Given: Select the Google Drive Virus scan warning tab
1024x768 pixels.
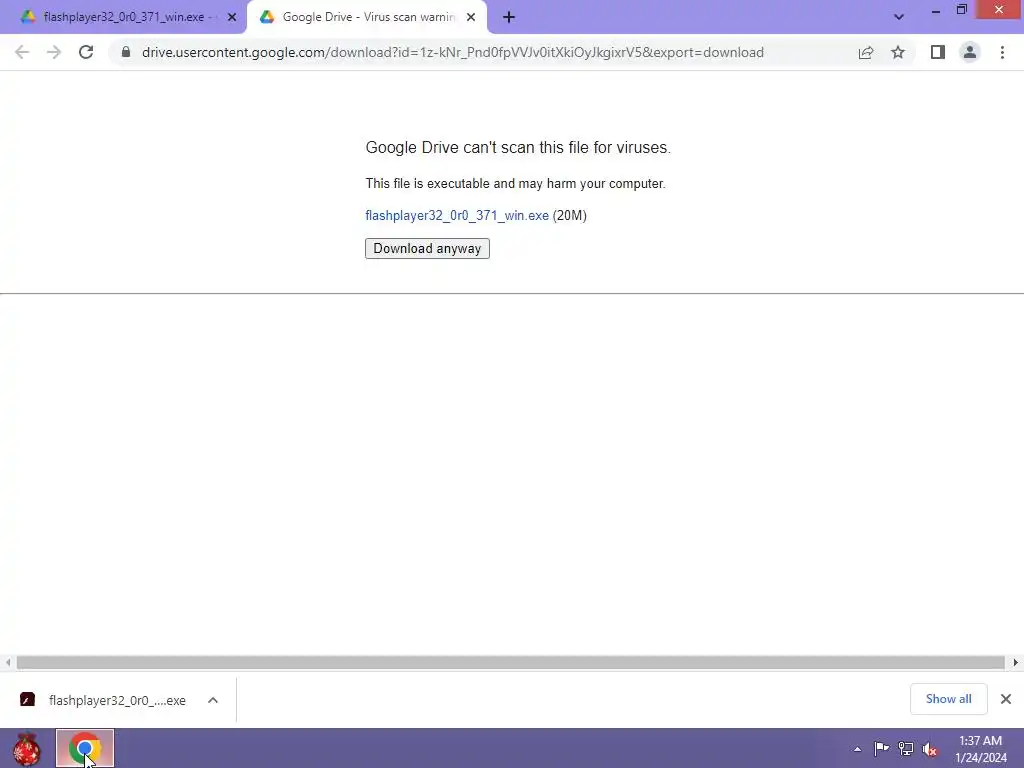Looking at the screenshot, I should tap(367, 17).
